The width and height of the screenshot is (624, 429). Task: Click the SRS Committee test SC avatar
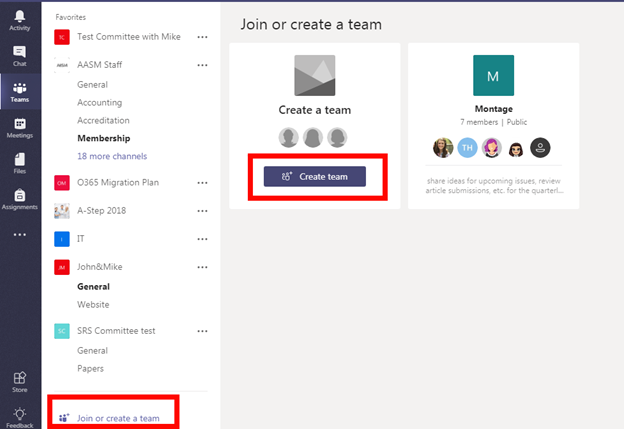coord(62,331)
